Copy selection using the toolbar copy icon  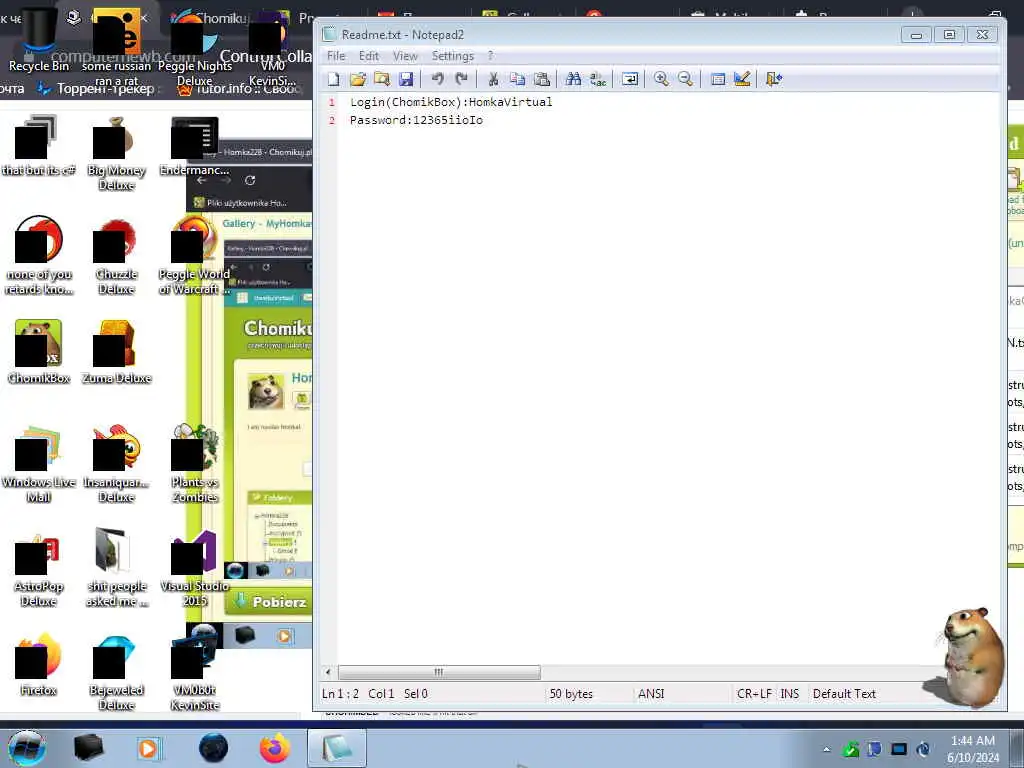517,80
